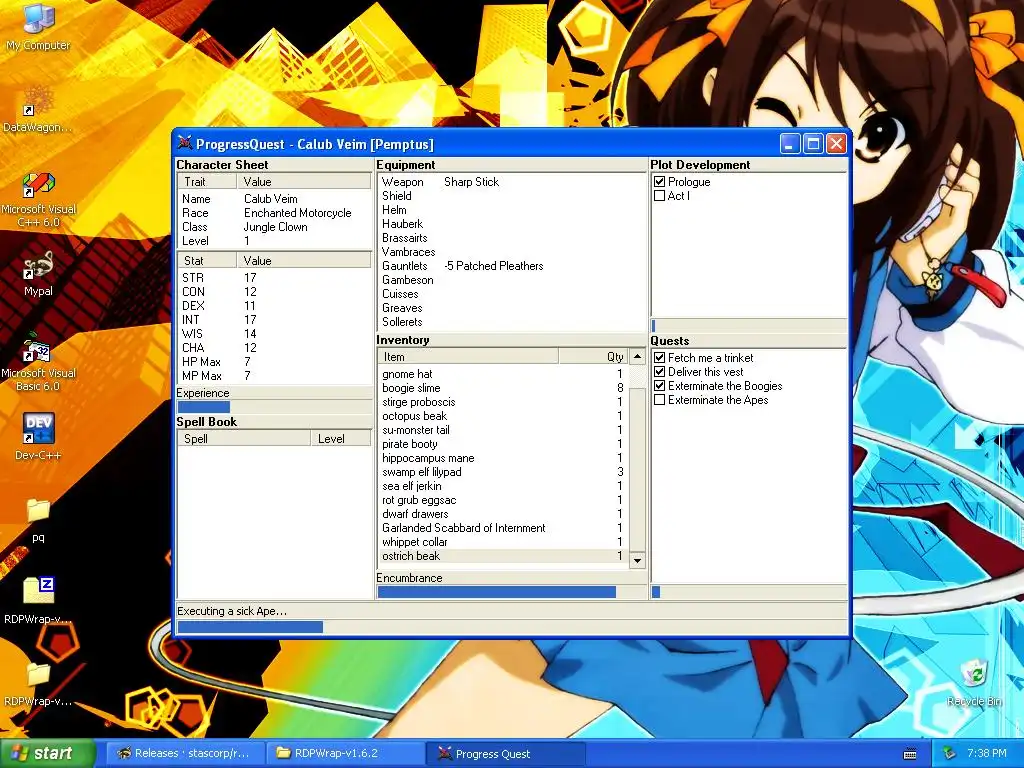Toggle the Deliver this vest checkbox

tap(660, 372)
